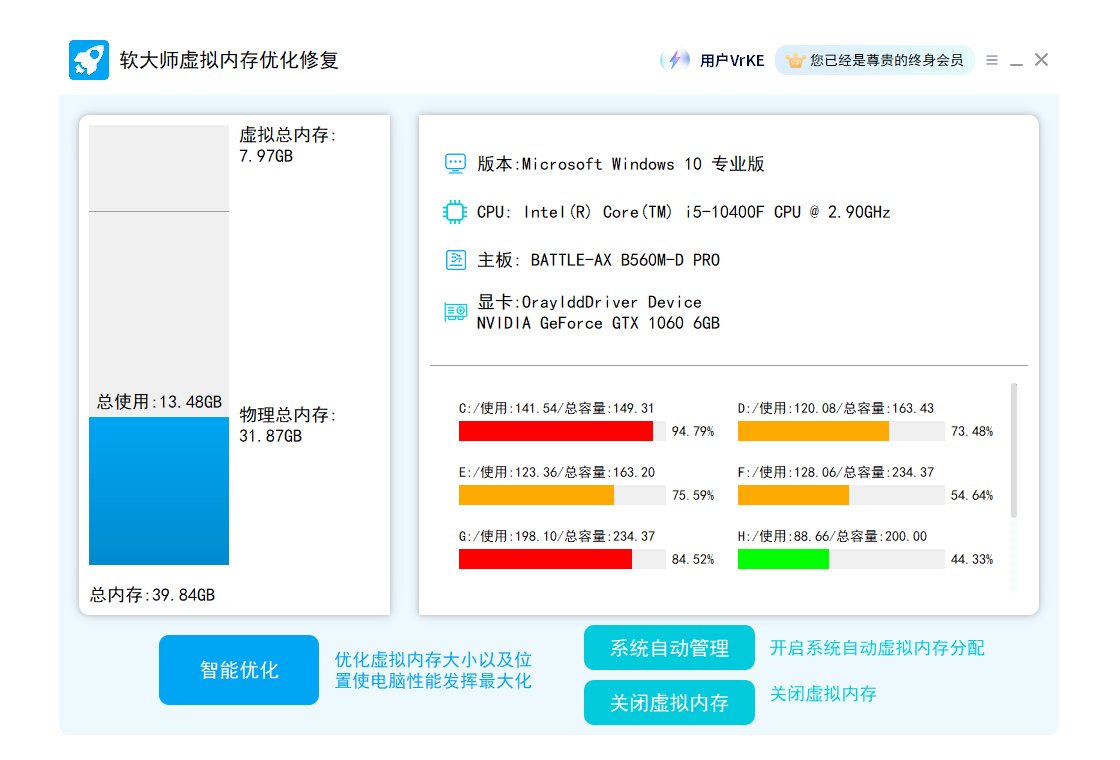Click the CPU chip icon

pyautogui.click(x=455, y=212)
